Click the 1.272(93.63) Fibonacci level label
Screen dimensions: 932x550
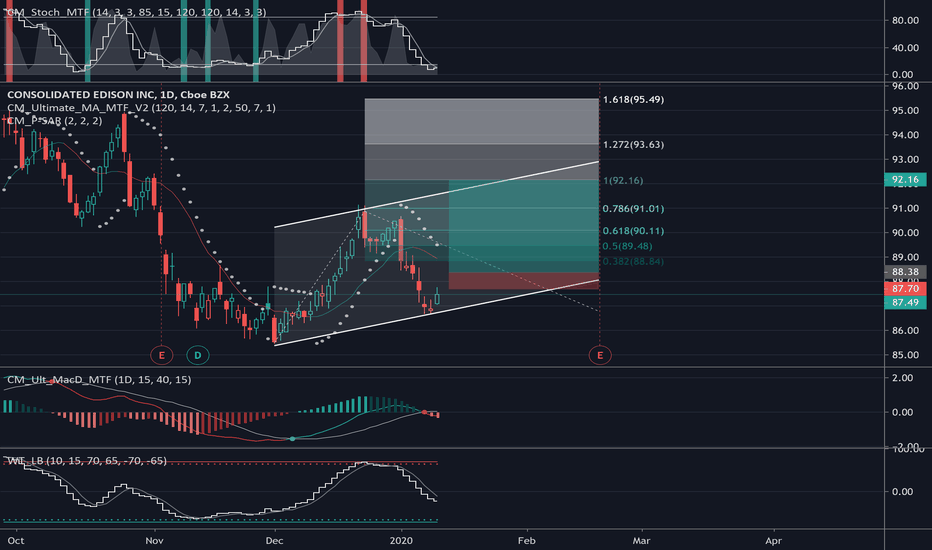pyautogui.click(x=633, y=144)
